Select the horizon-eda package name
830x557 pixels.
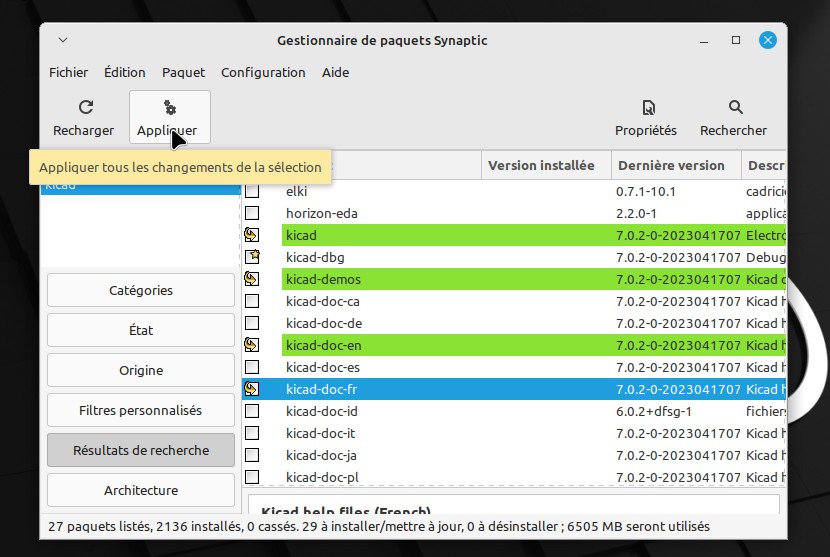click(x=321, y=213)
